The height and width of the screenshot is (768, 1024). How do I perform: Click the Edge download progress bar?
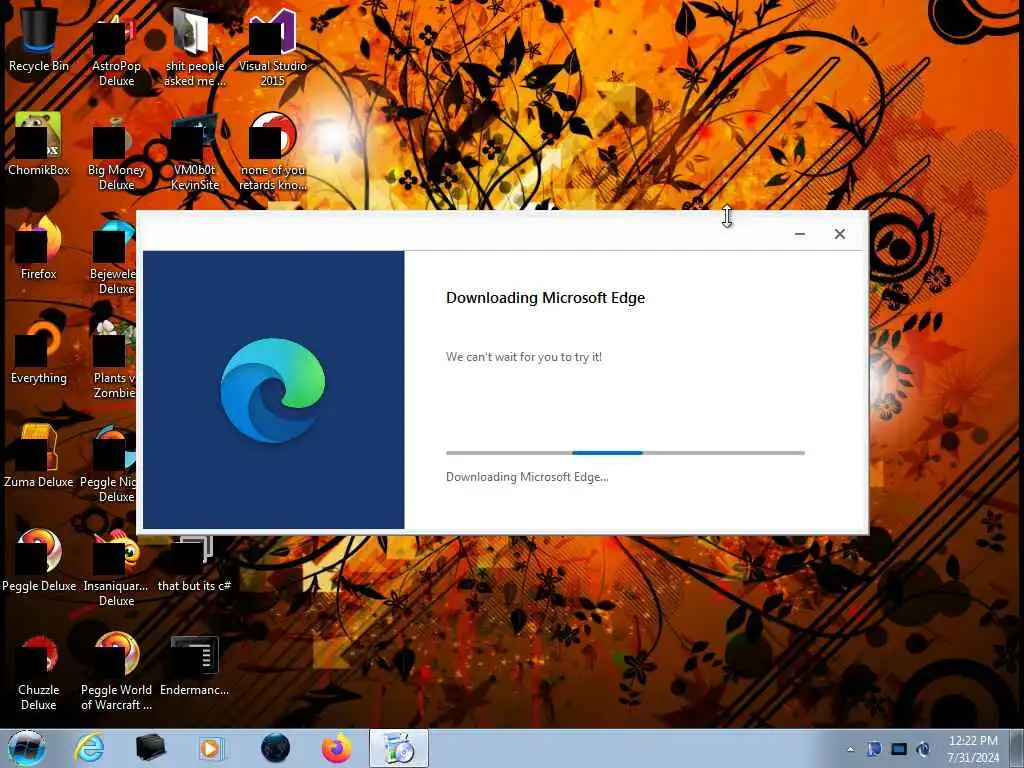(x=625, y=453)
